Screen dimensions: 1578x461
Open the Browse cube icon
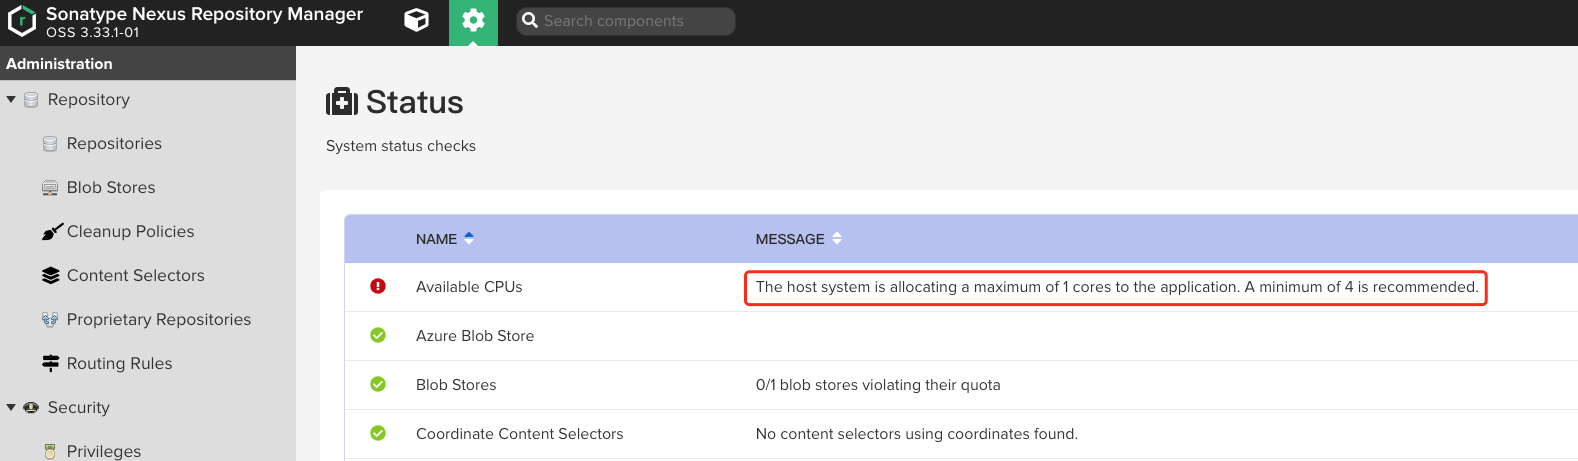[417, 21]
